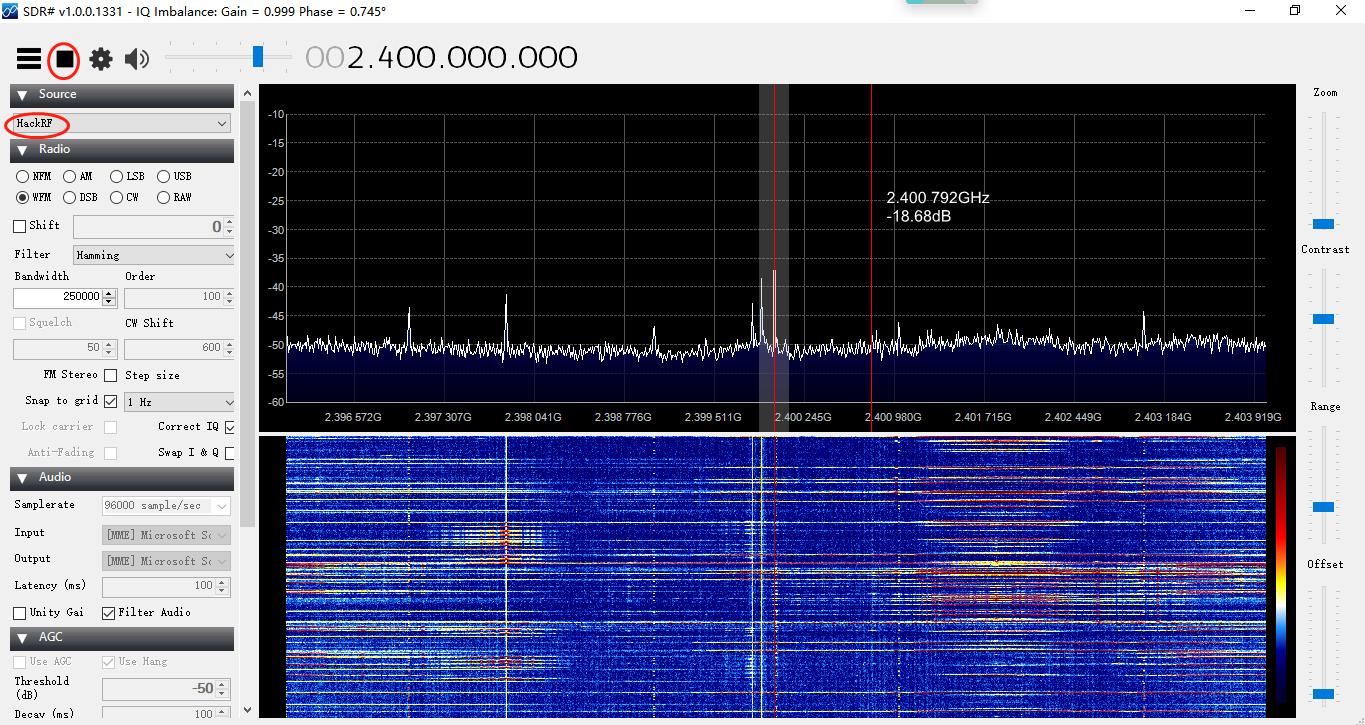Screen dimensions: 1365x725
Task: Click the Offset slider handle
Action: tap(1323, 693)
